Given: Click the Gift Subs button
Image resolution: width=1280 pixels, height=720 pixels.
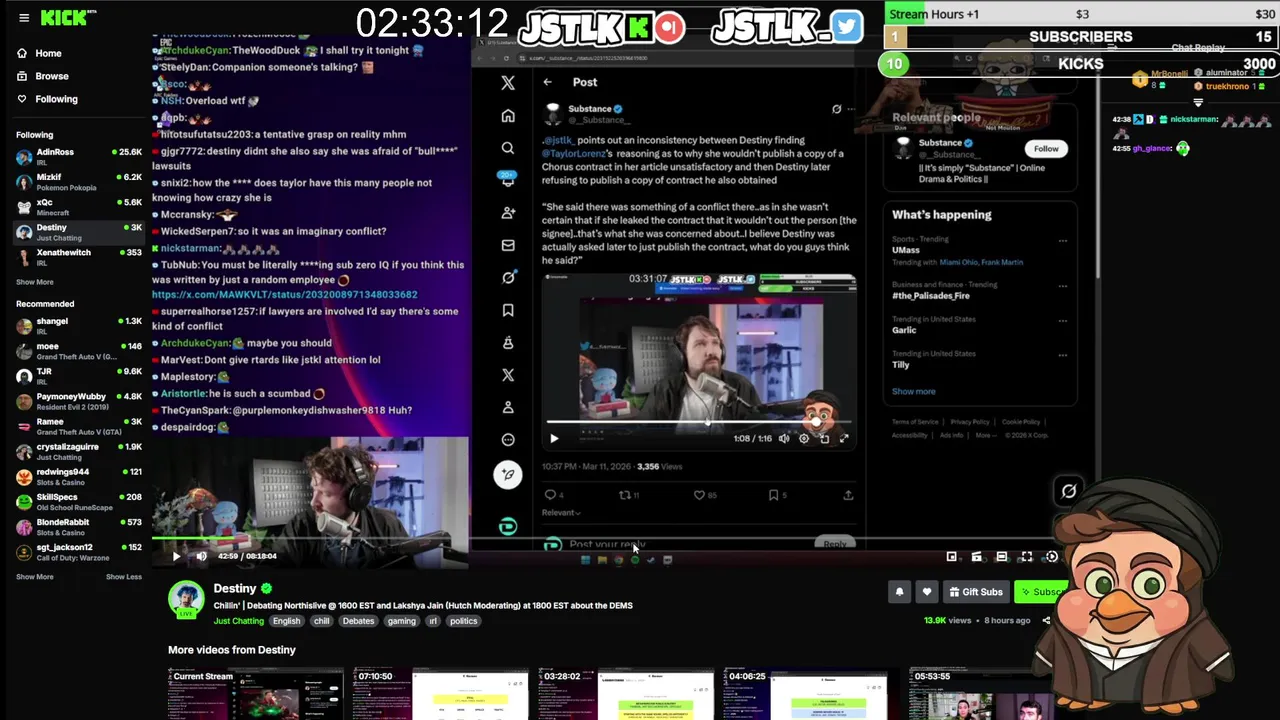Looking at the screenshot, I should [x=976, y=592].
